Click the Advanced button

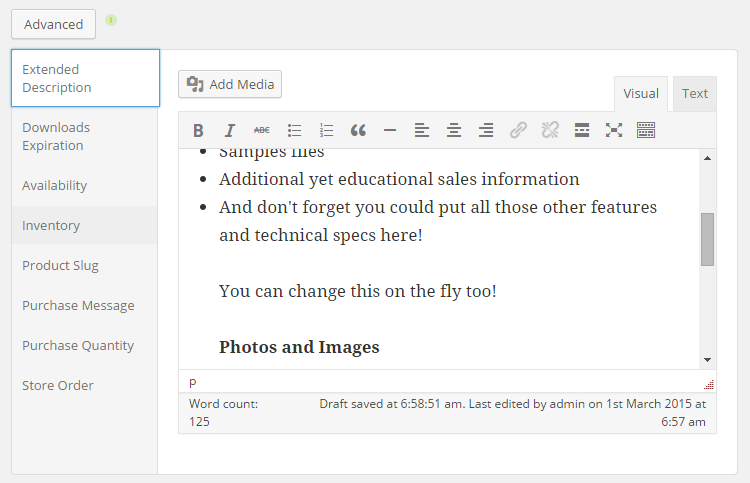pos(54,24)
